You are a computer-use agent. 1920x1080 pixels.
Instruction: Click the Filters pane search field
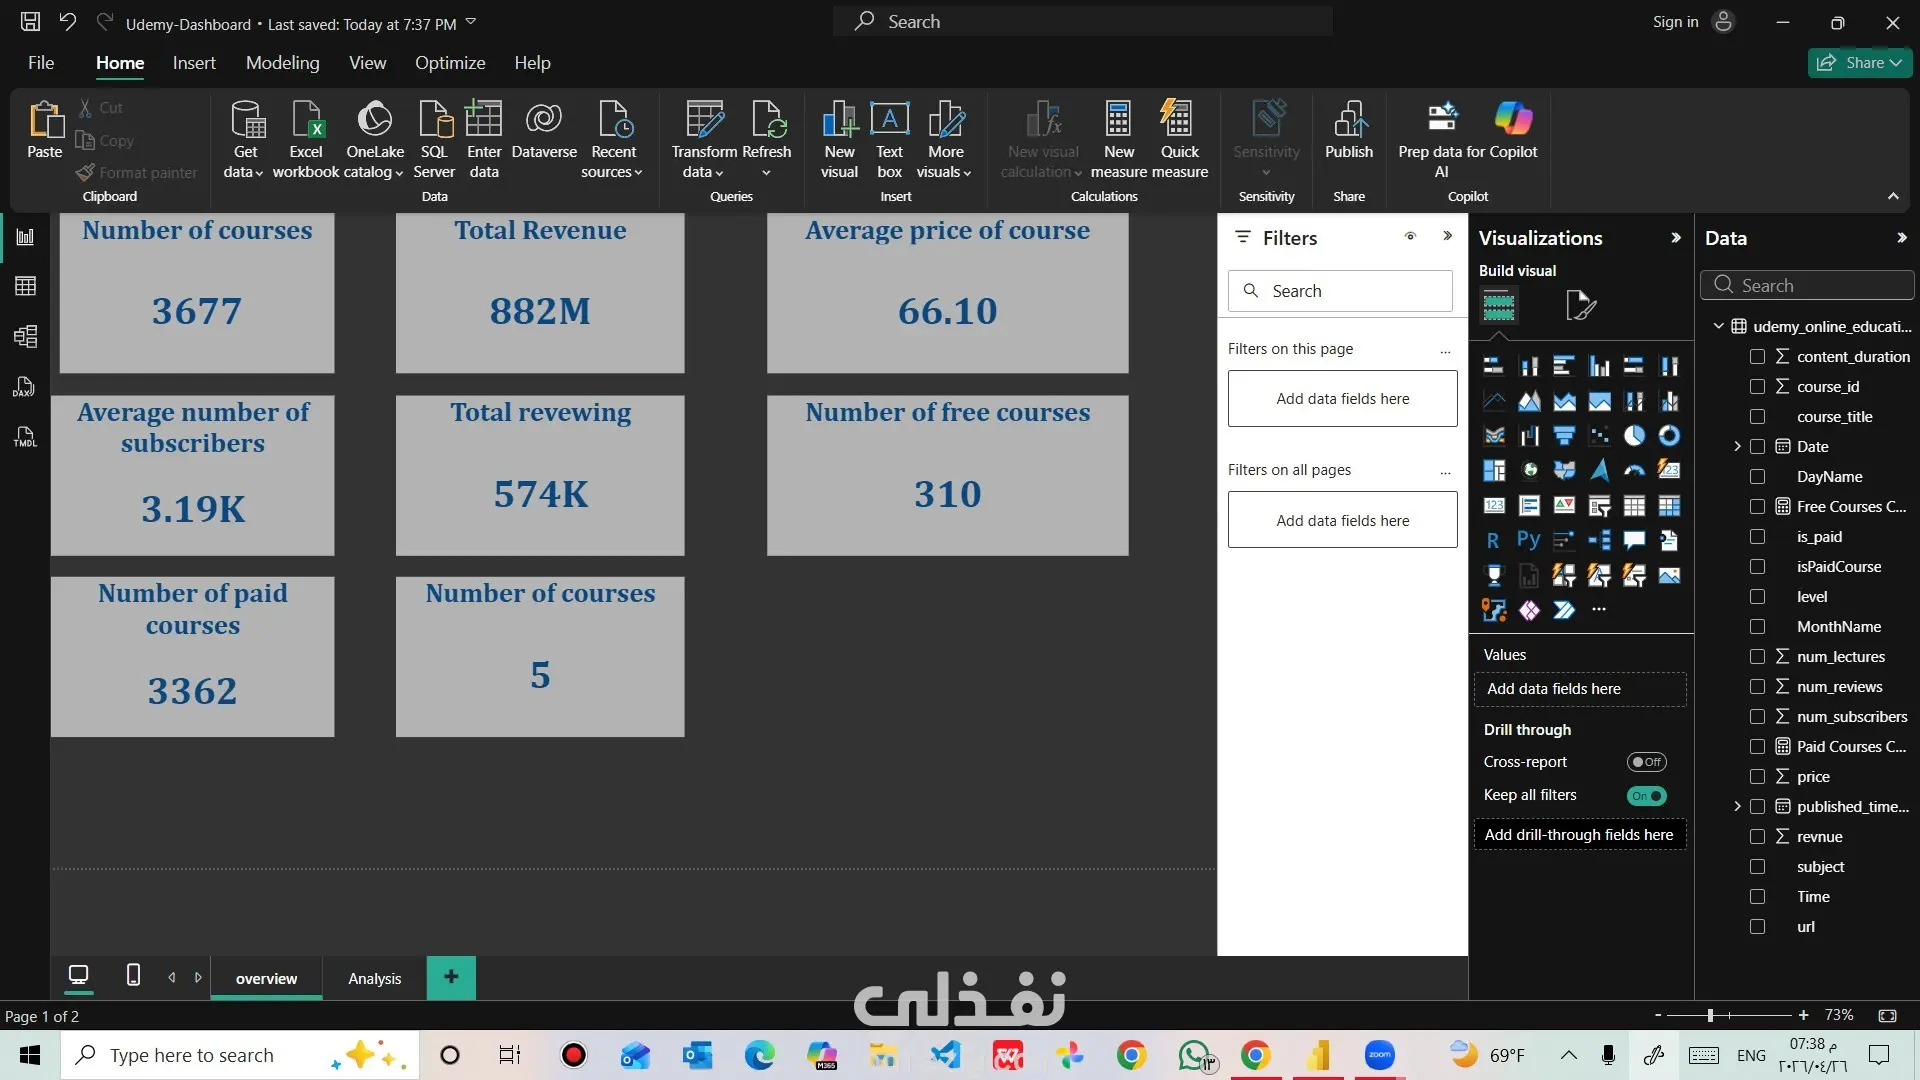(1340, 291)
